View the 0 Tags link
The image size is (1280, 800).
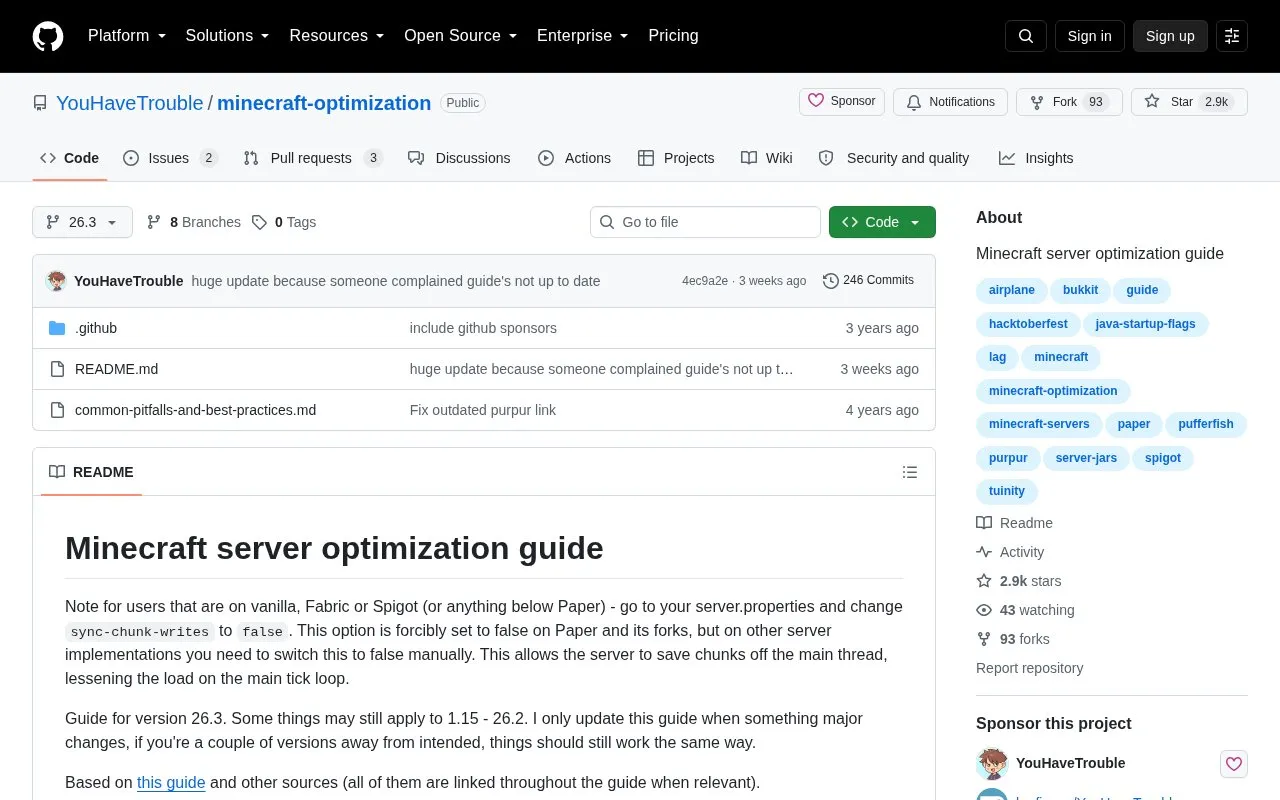pyautogui.click(x=284, y=222)
